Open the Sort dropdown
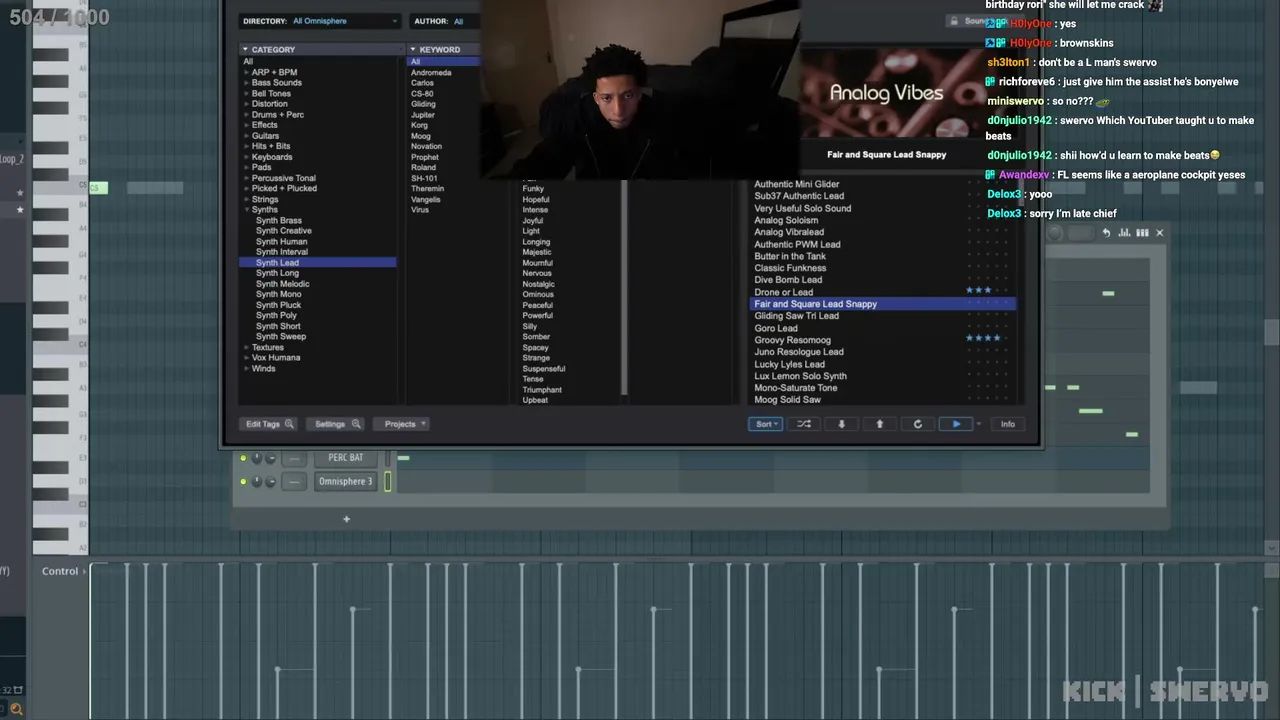Screen dimensions: 1280x720 click(x=766, y=424)
